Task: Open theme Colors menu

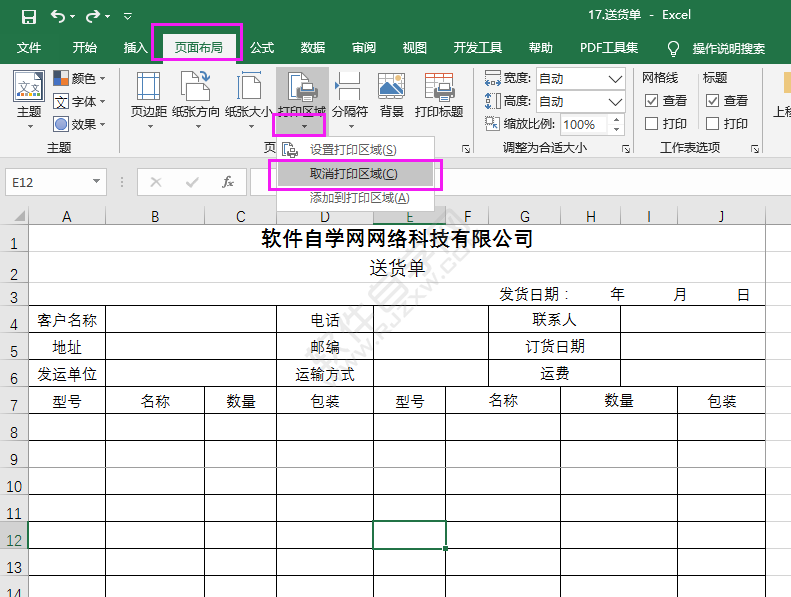Action: click(79, 78)
